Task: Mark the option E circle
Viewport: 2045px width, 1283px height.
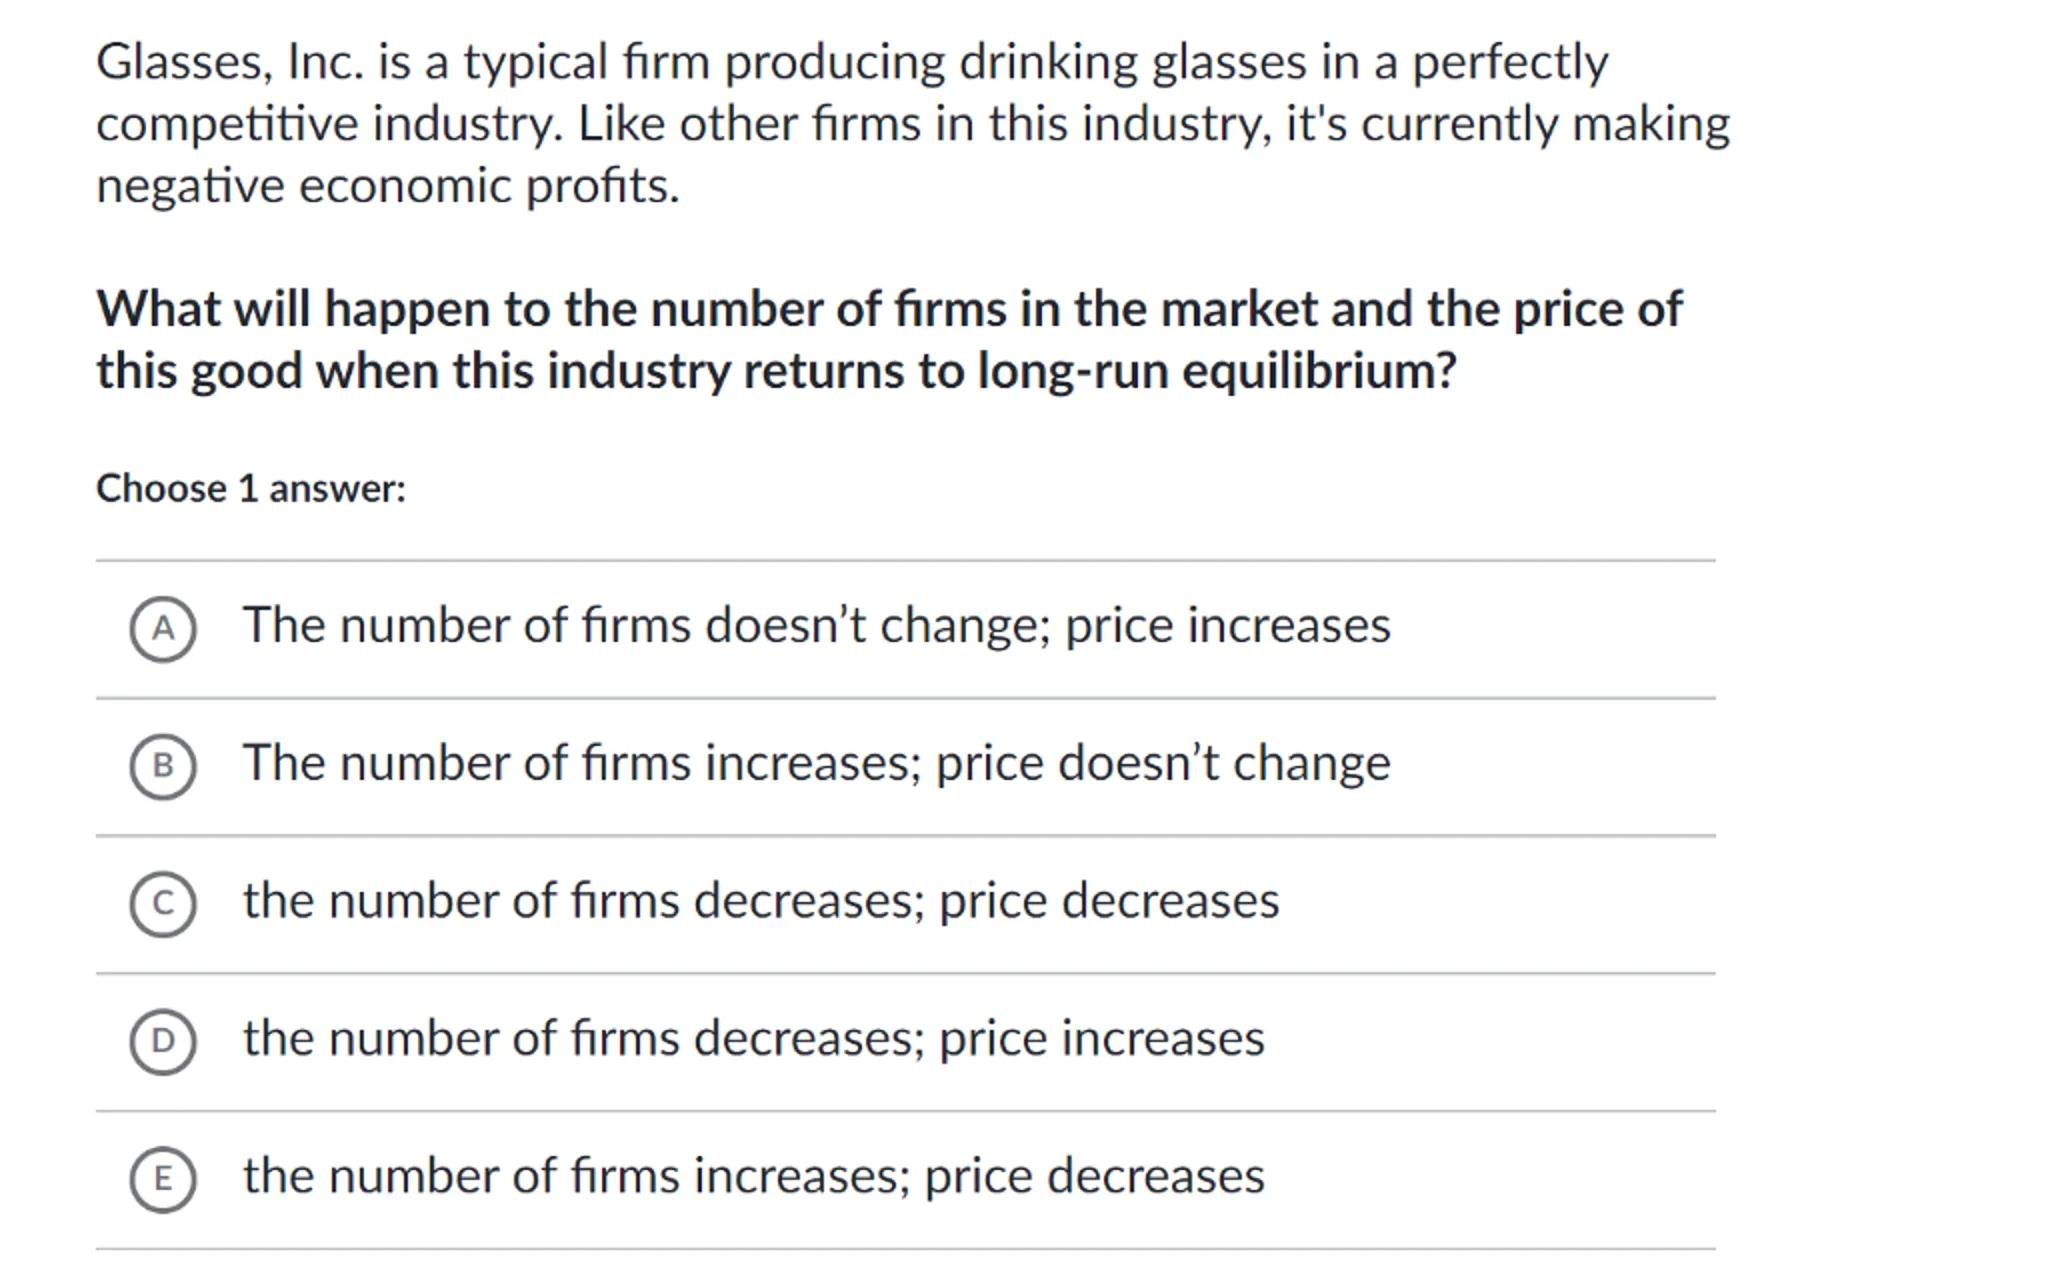Action: point(162,1179)
